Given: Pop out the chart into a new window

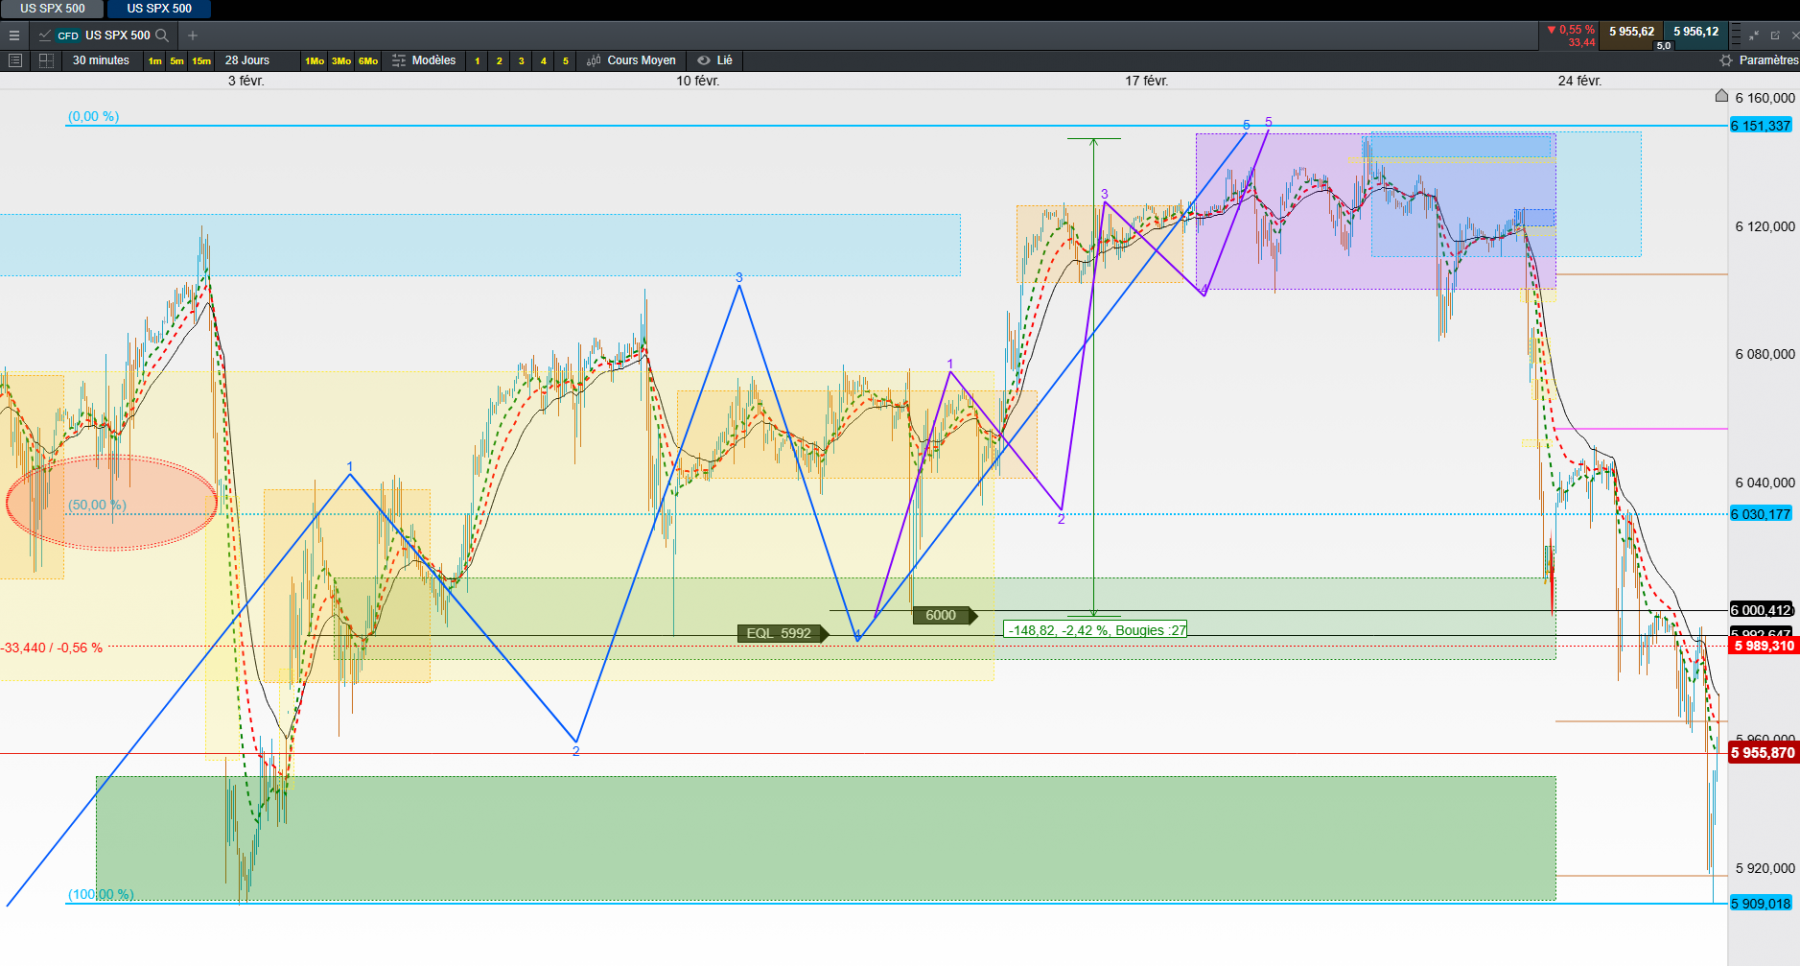Looking at the screenshot, I should click(1775, 35).
